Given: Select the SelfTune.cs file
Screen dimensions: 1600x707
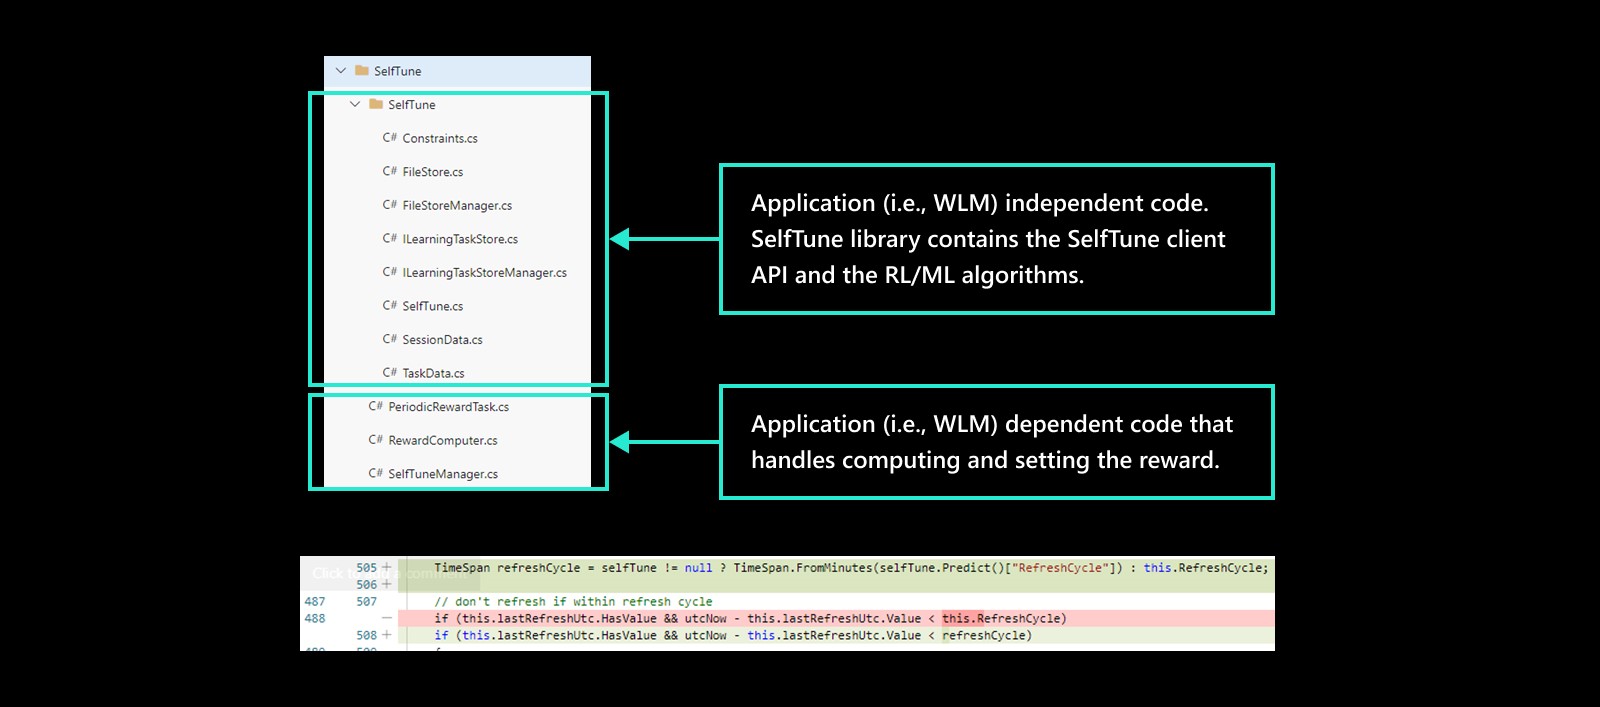Looking at the screenshot, I should (x=432, y=306).
